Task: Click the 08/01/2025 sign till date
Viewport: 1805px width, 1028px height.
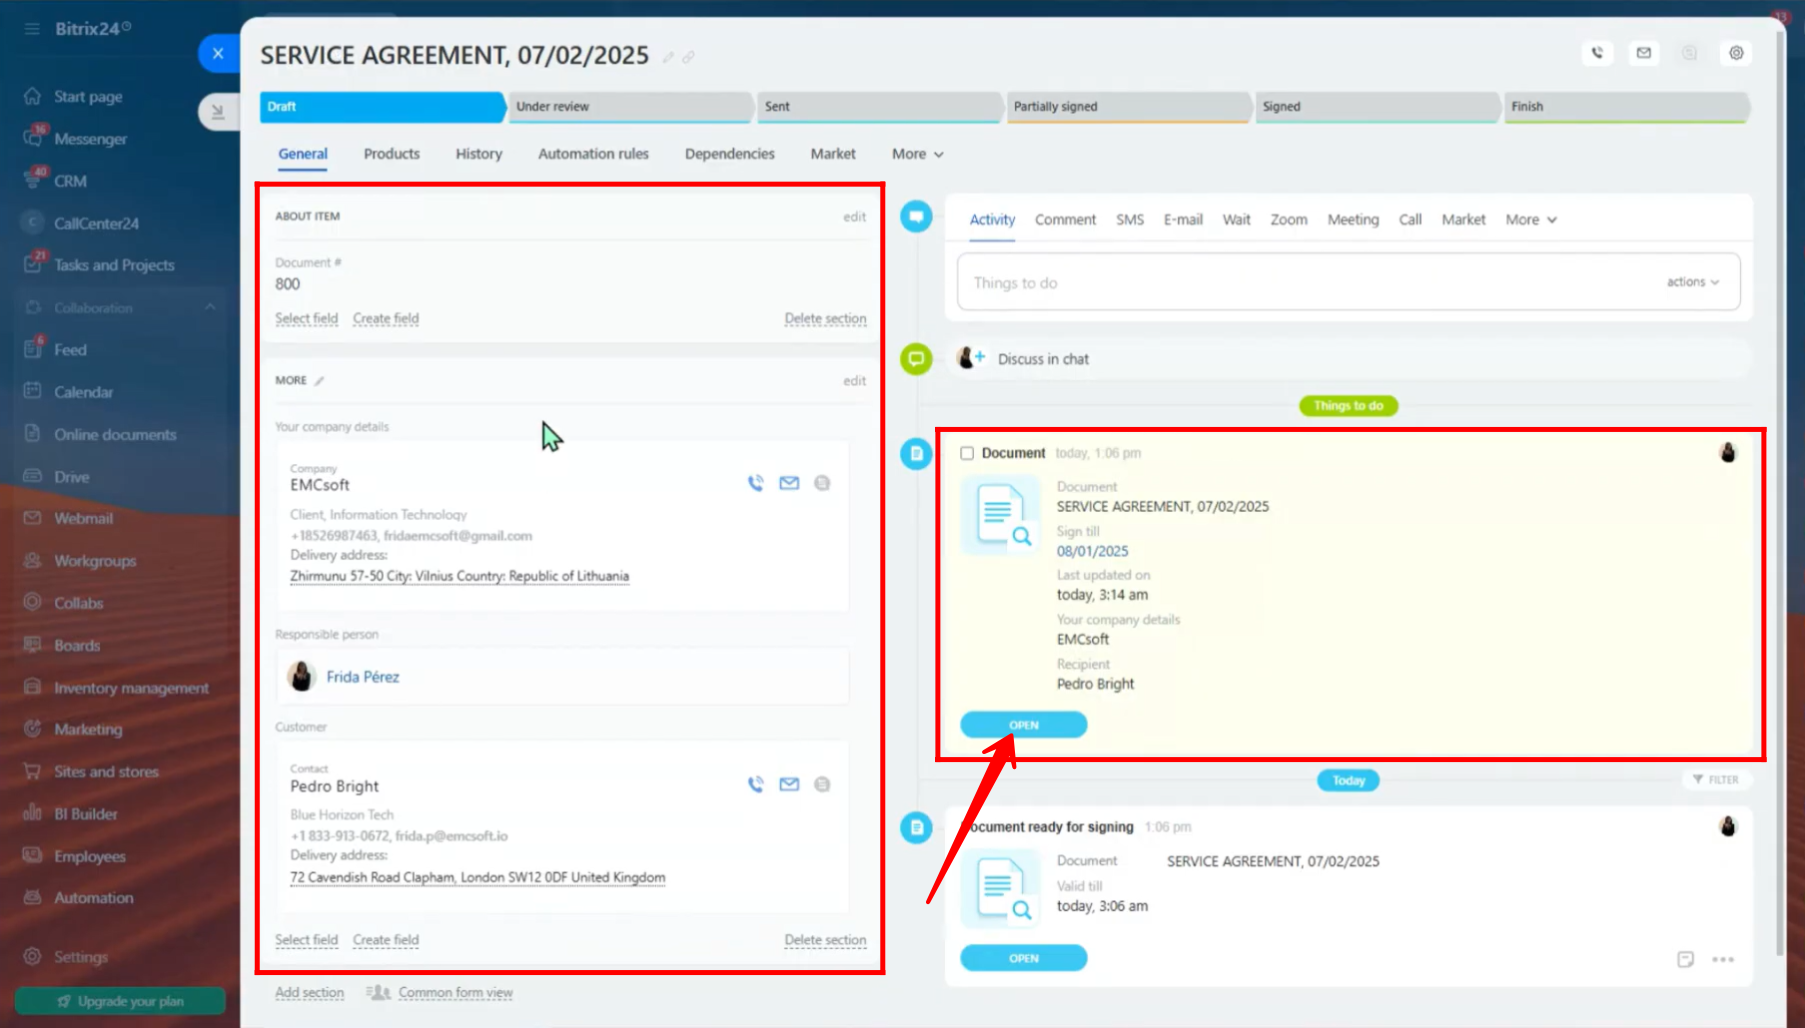Action: point(1092,551)
